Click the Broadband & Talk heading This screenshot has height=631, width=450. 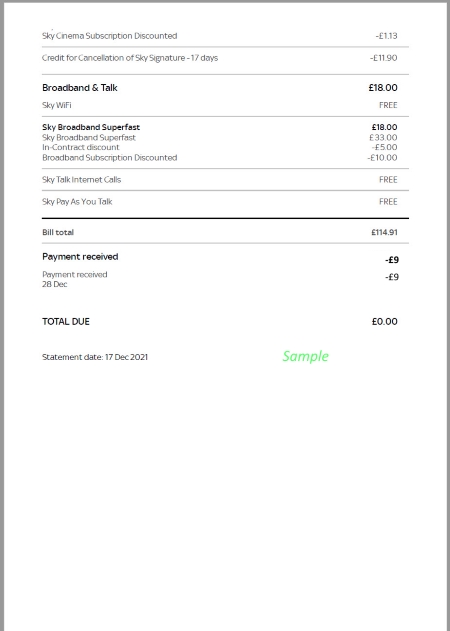(x=80, y=88)
